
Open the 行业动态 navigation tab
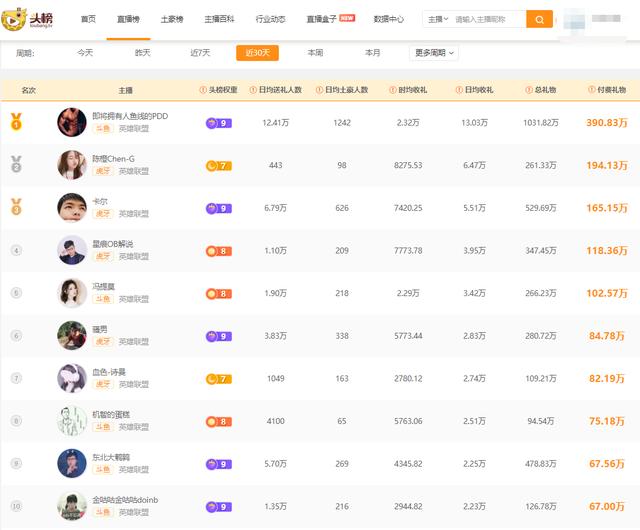click(x=271, y=19)
